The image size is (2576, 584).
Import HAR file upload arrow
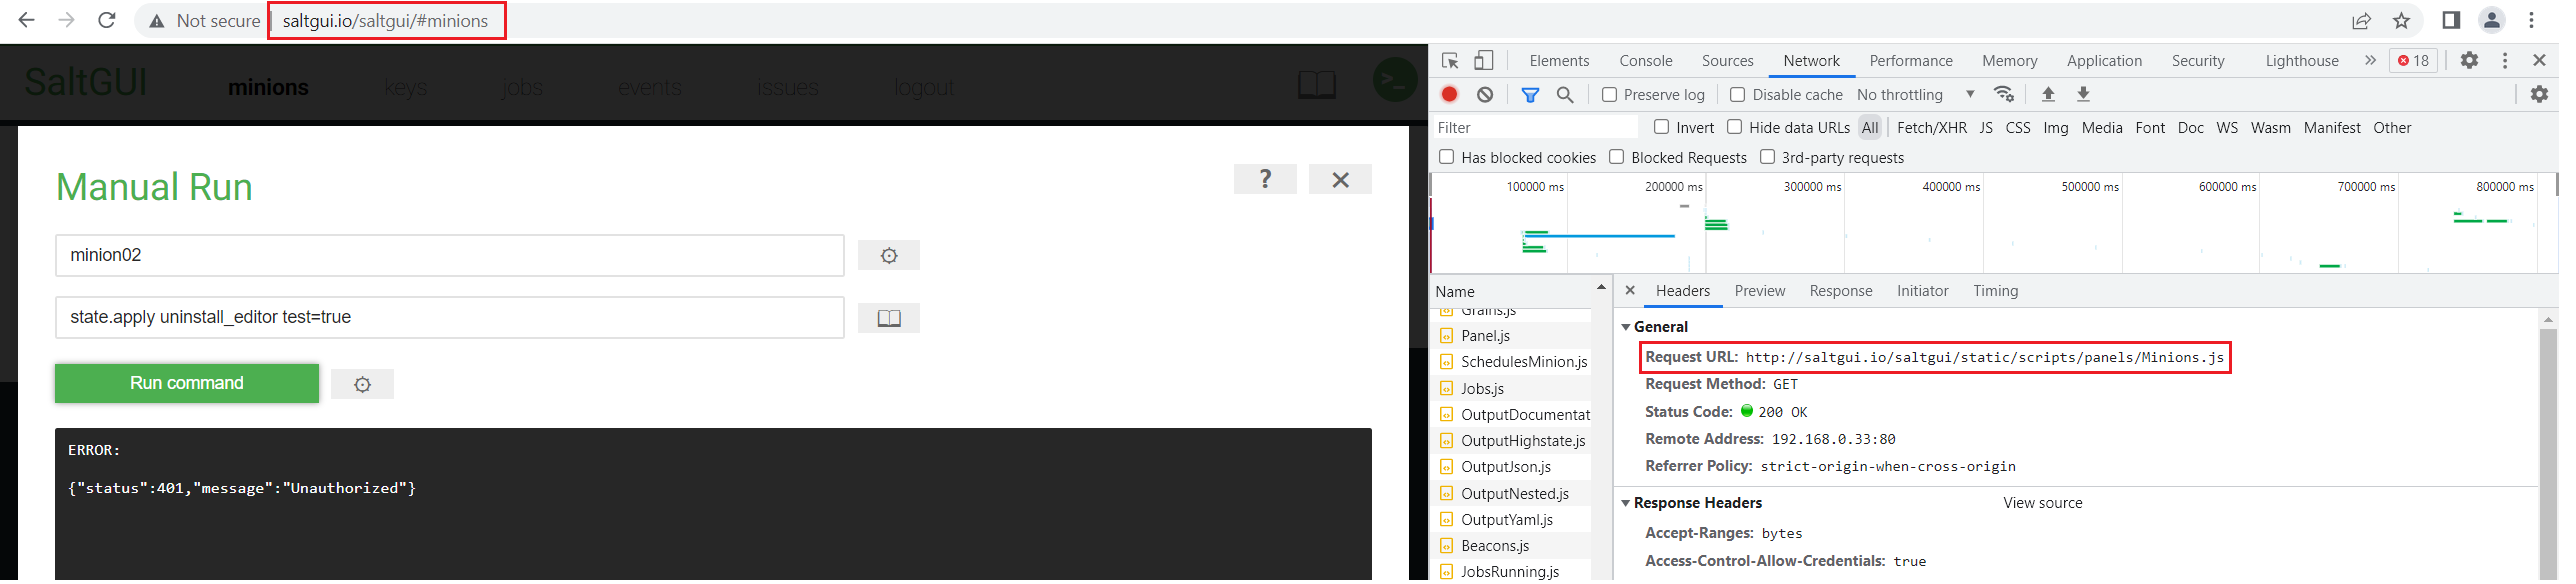pyautogui.click(x=2048, y=94)
